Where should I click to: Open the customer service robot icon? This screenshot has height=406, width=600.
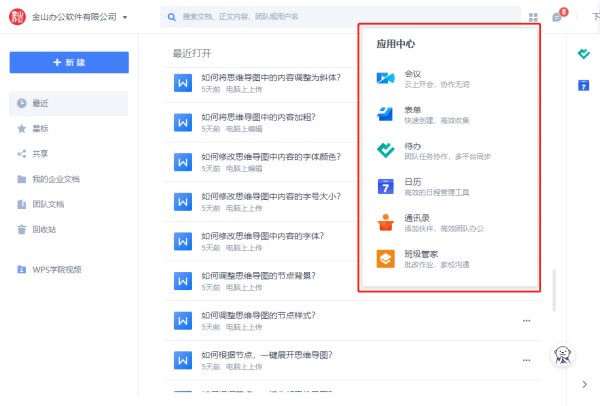pyautogui.click(x=562, y=354)
